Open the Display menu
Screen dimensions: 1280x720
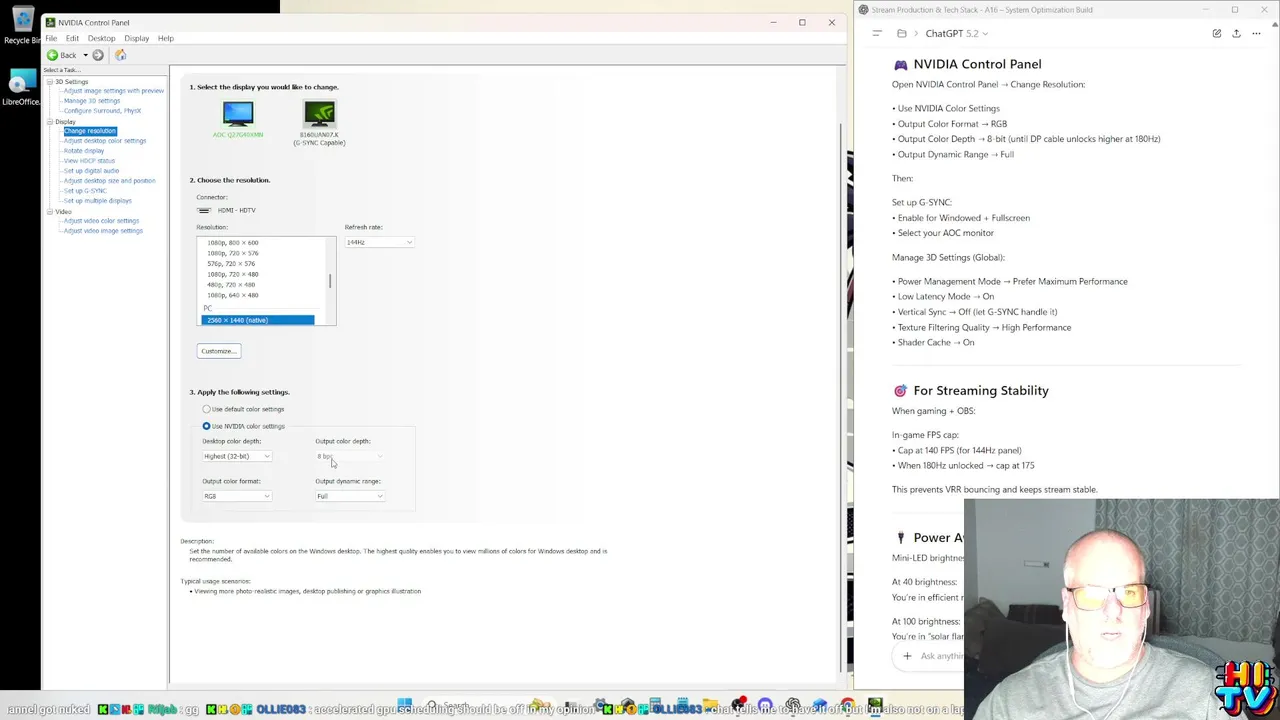(137, 38)
